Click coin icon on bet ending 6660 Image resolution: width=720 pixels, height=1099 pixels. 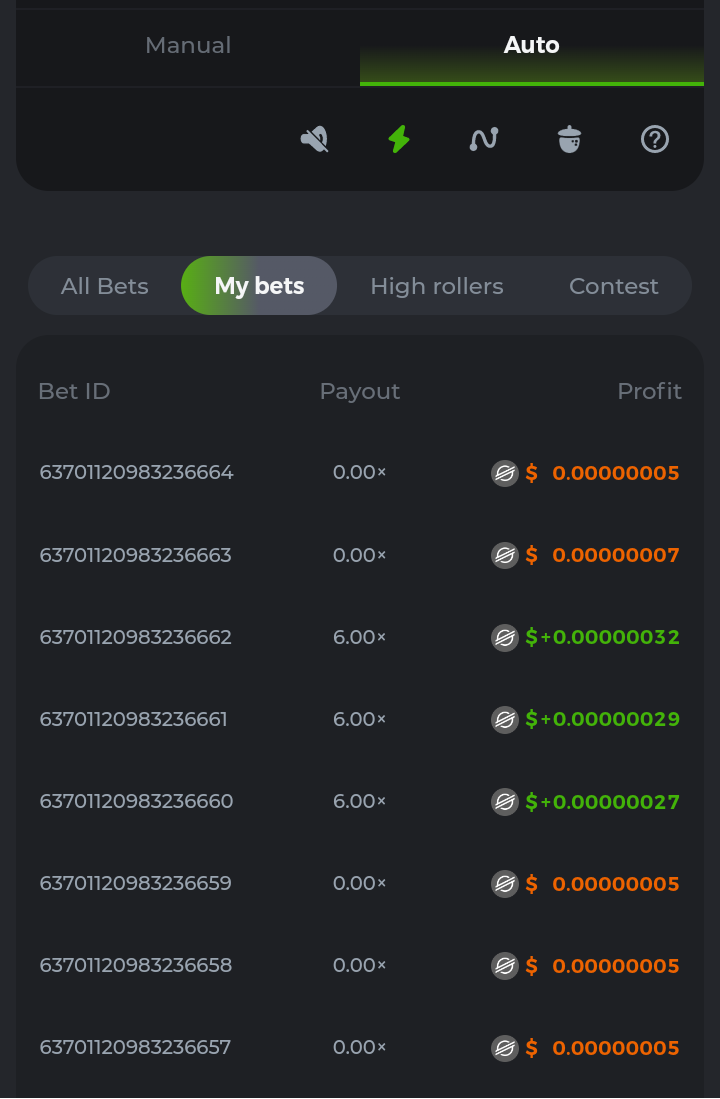[x=505, y=801]
